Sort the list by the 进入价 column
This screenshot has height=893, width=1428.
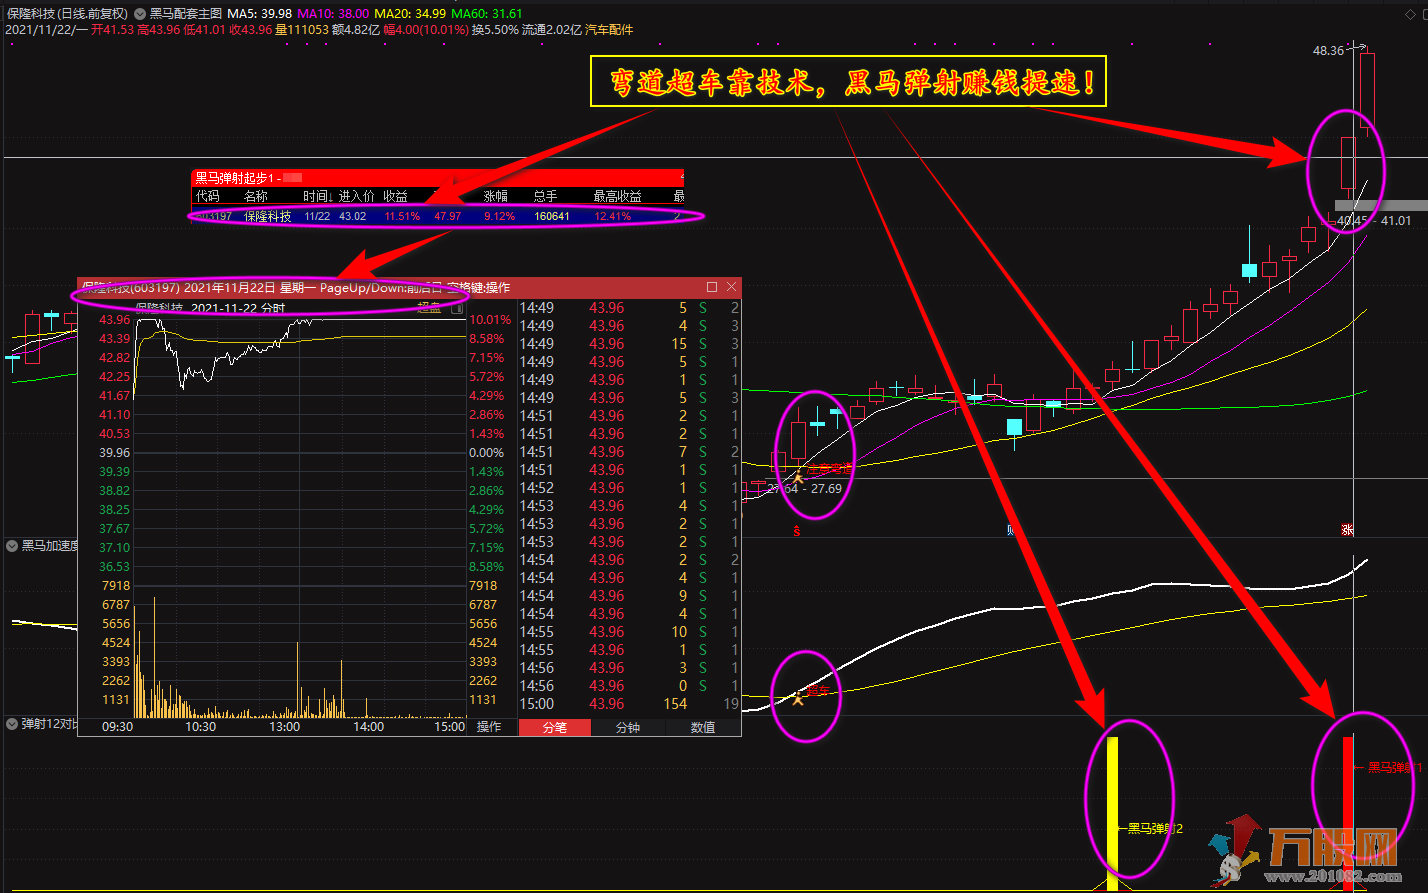pos(357,196)
